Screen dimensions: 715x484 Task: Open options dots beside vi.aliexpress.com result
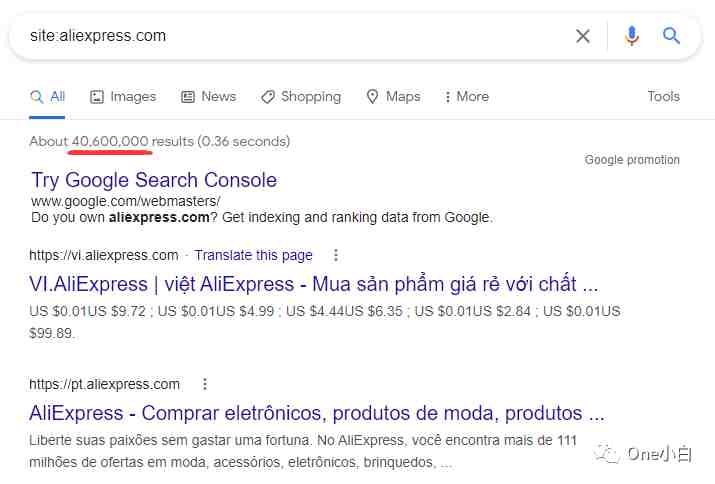(336, 255)
